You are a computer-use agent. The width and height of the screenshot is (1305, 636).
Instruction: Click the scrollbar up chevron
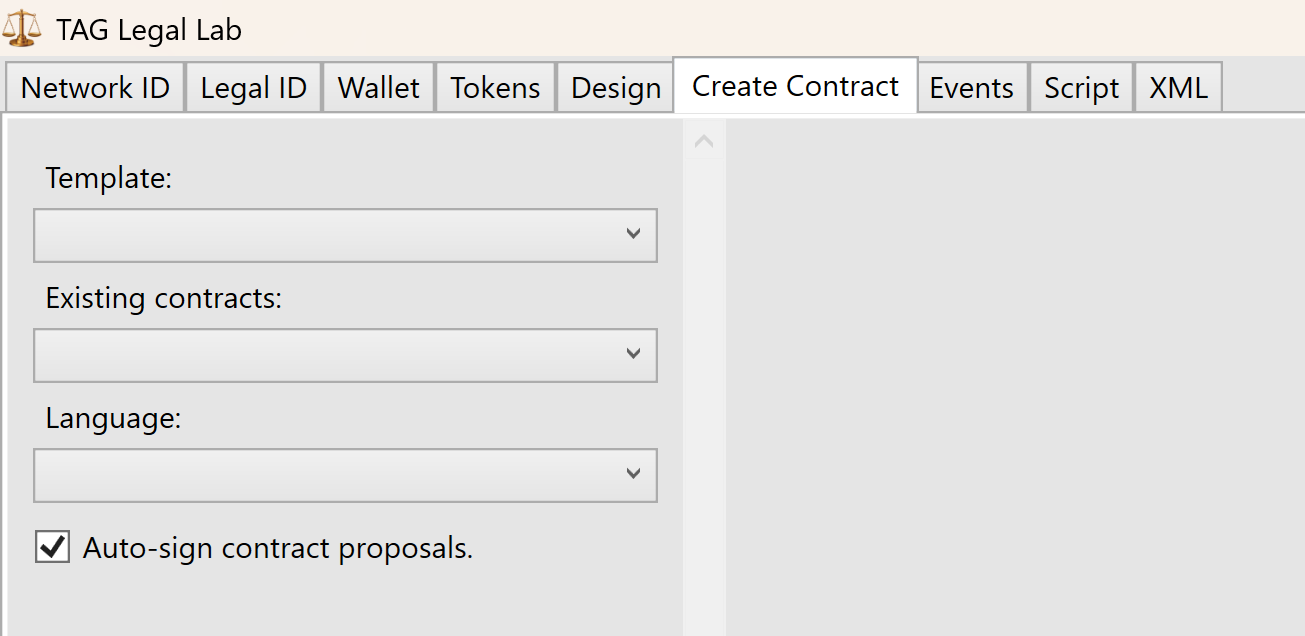click(703, 140)
